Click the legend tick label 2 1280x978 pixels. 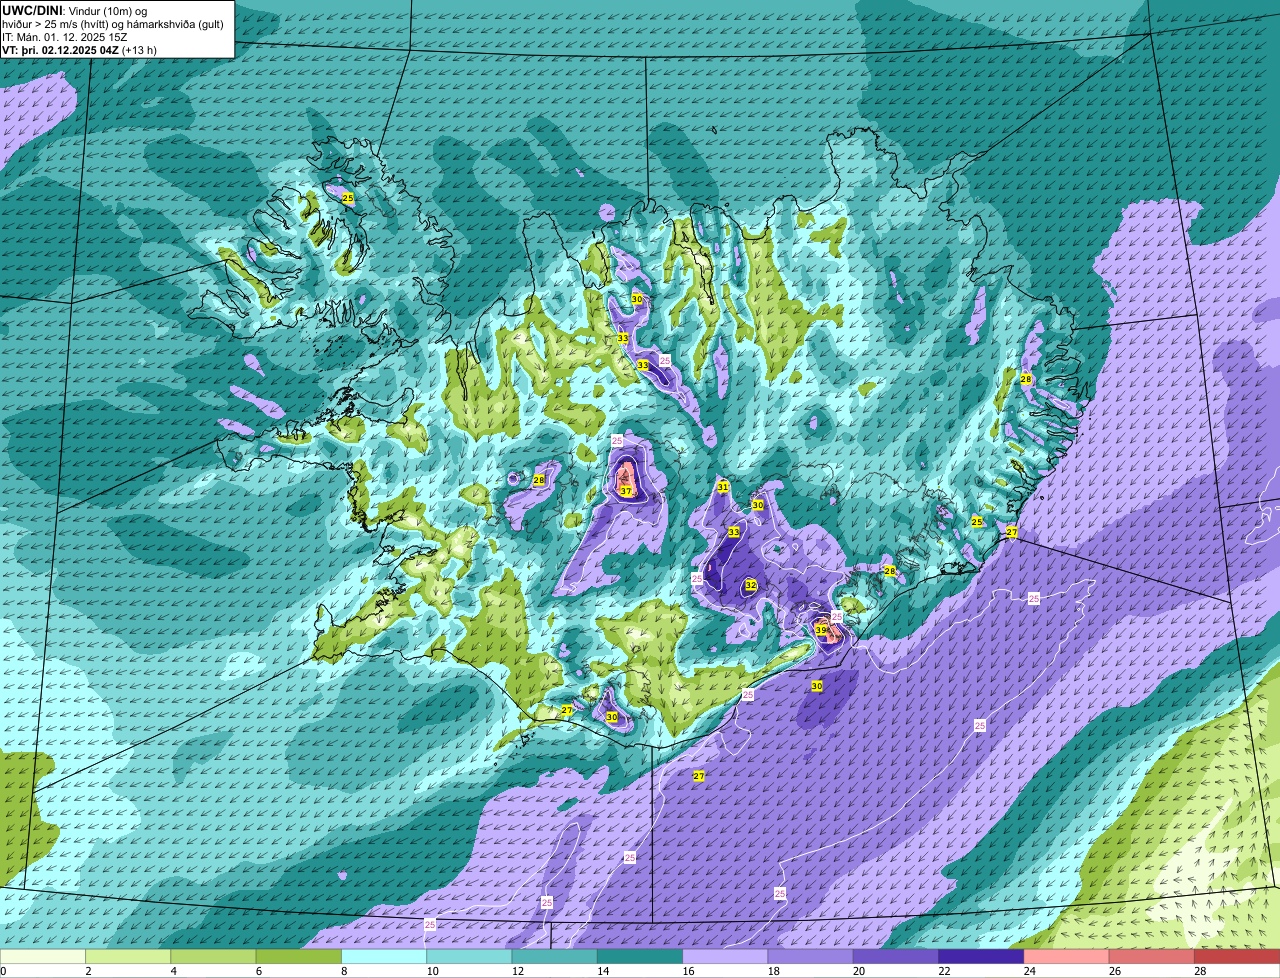click(x=87, y=971)
